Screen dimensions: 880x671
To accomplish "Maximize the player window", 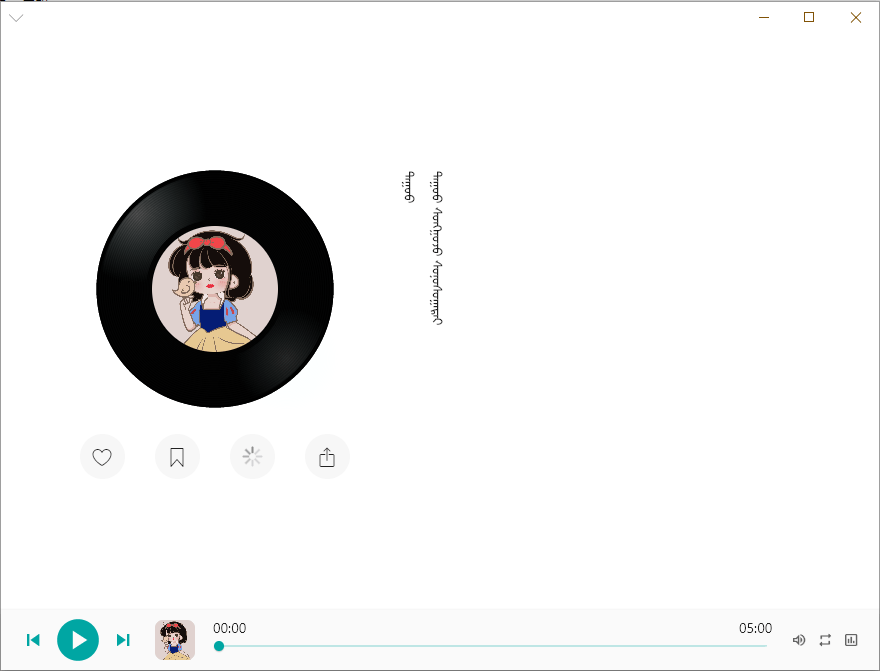I will coord(809,17).
